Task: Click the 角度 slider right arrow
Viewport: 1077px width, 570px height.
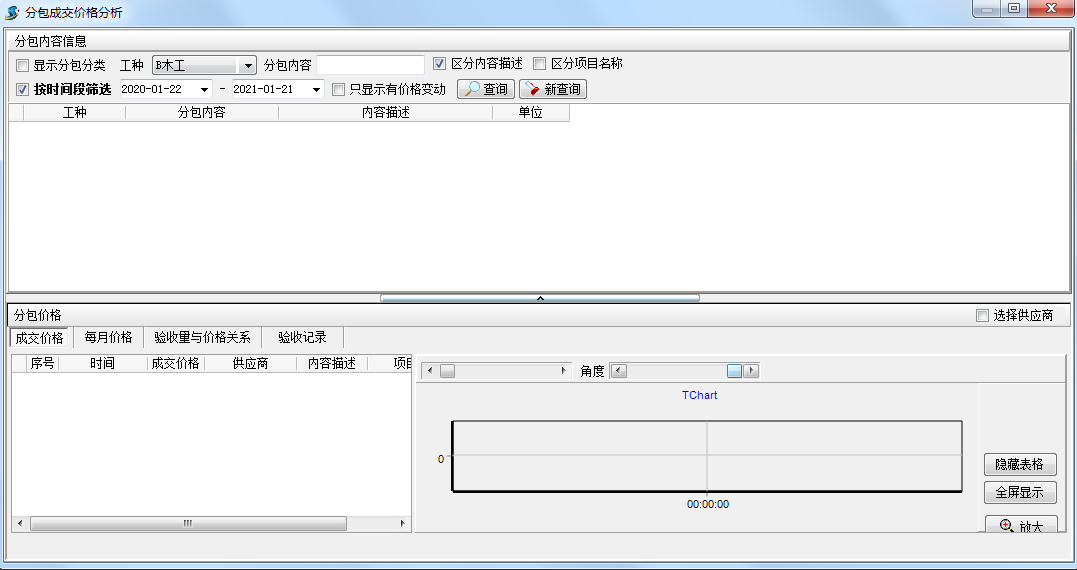Action: (751, 371)
